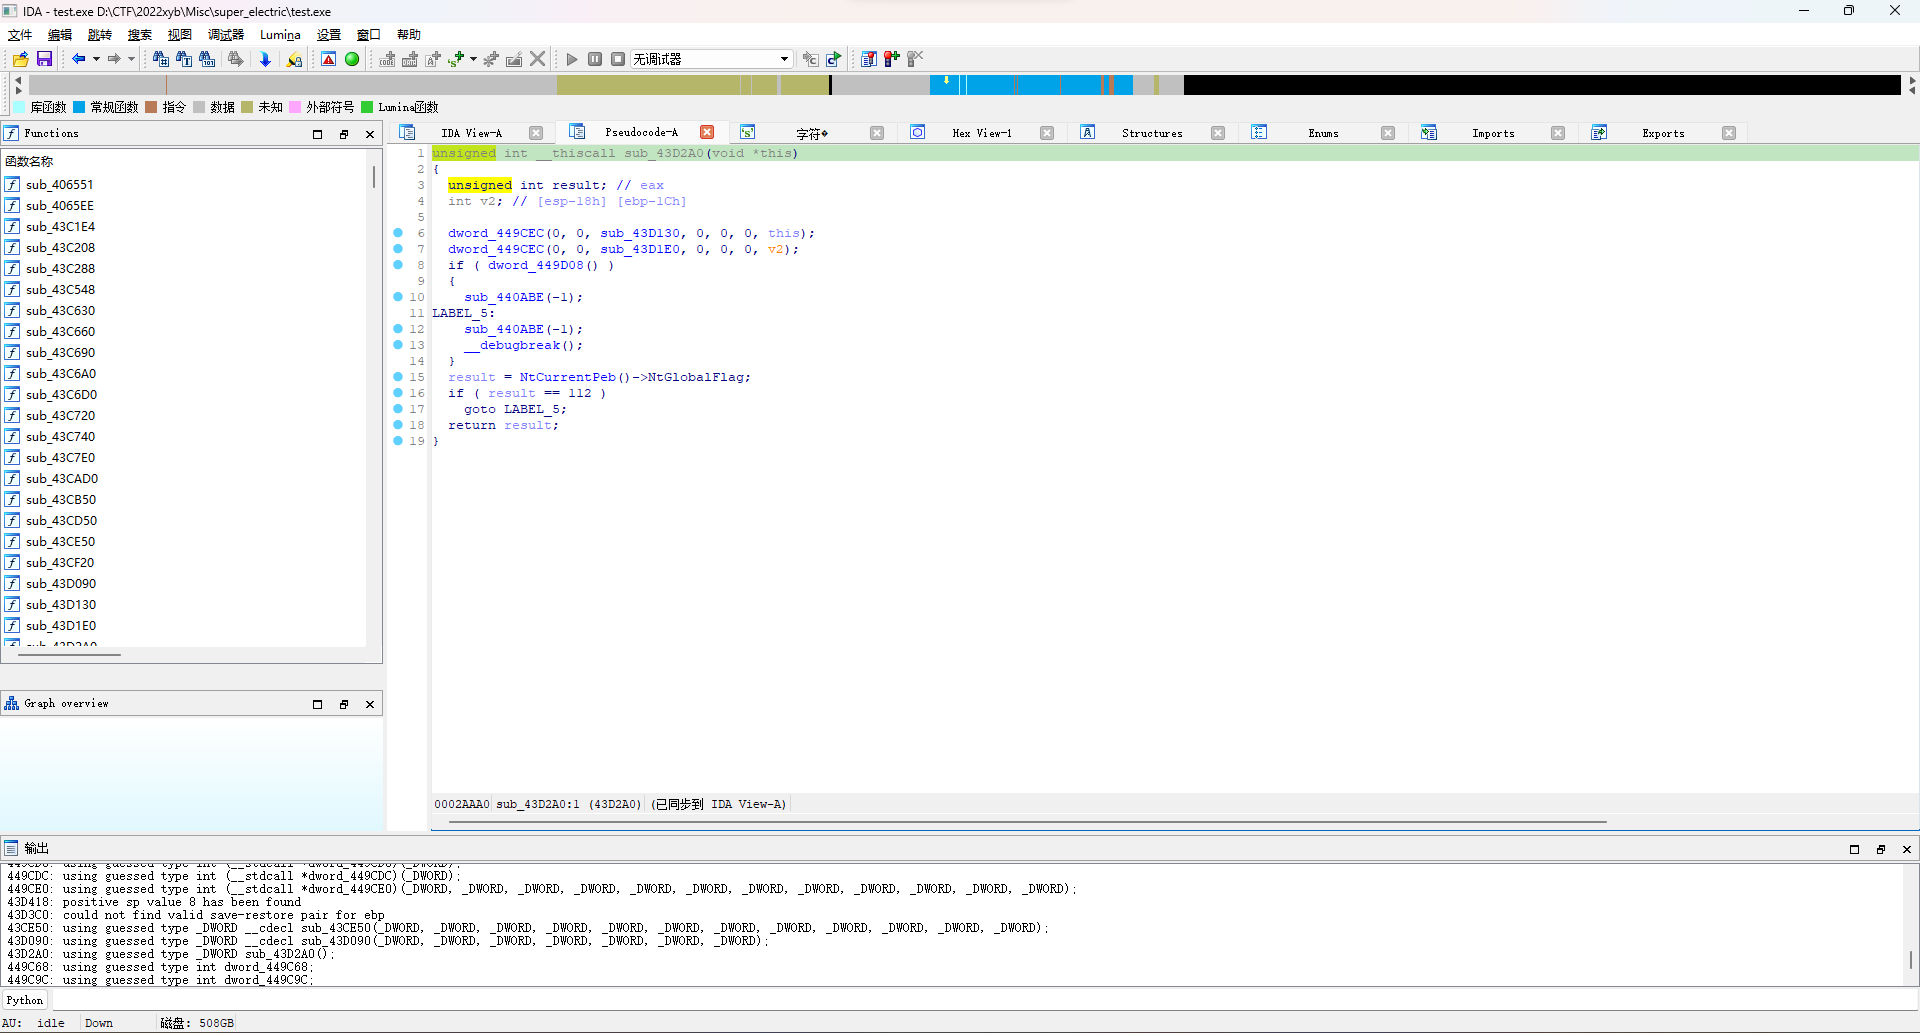The image size is (1920, 1033).
Task: Select sub_43C1E4 in the Functions list
Action: 60,226
